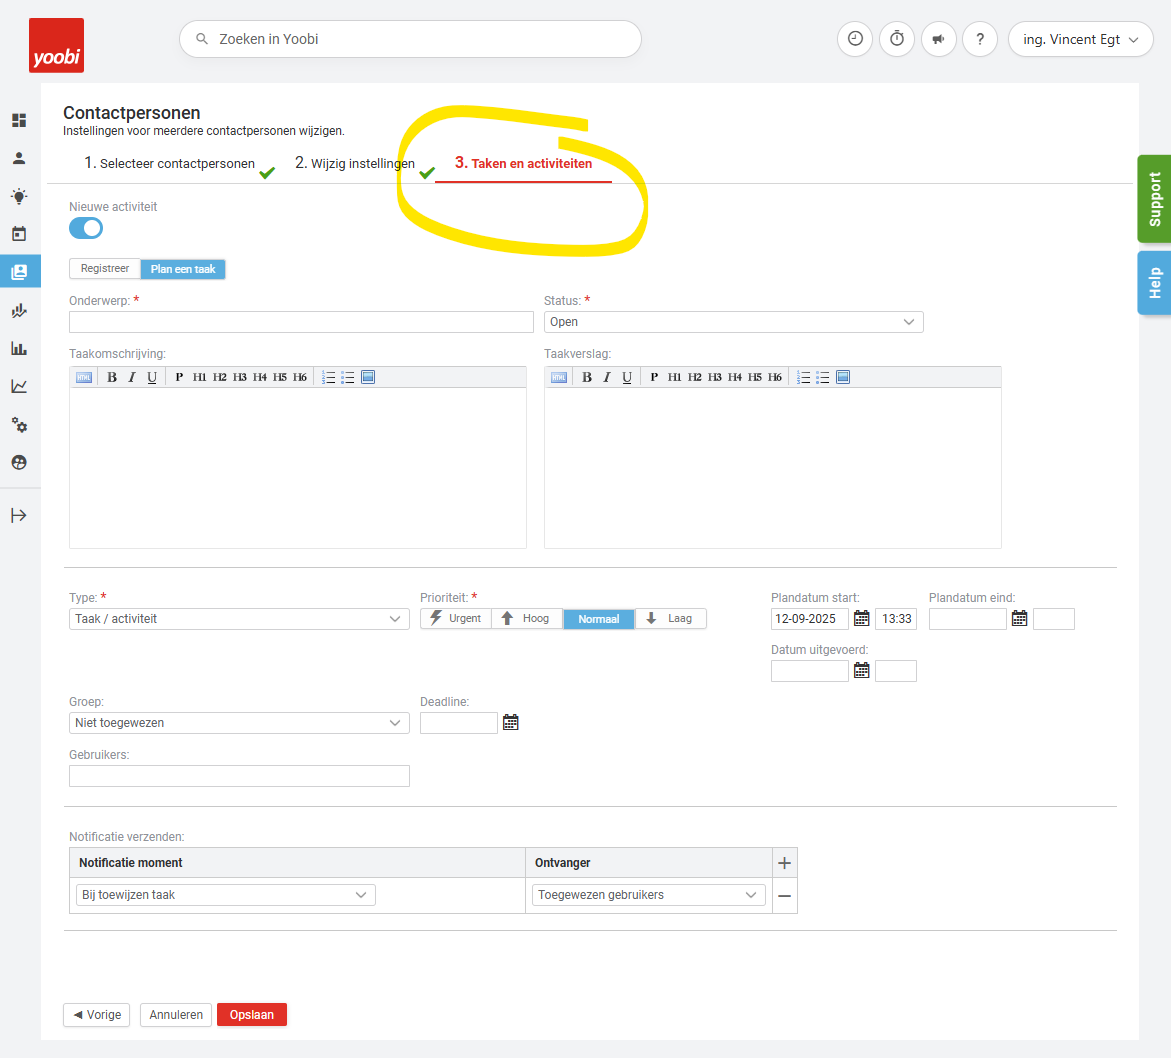Open the calendar picker for Plandatum start
This screenshot has height=1058, width=1171.
[861, 619]
